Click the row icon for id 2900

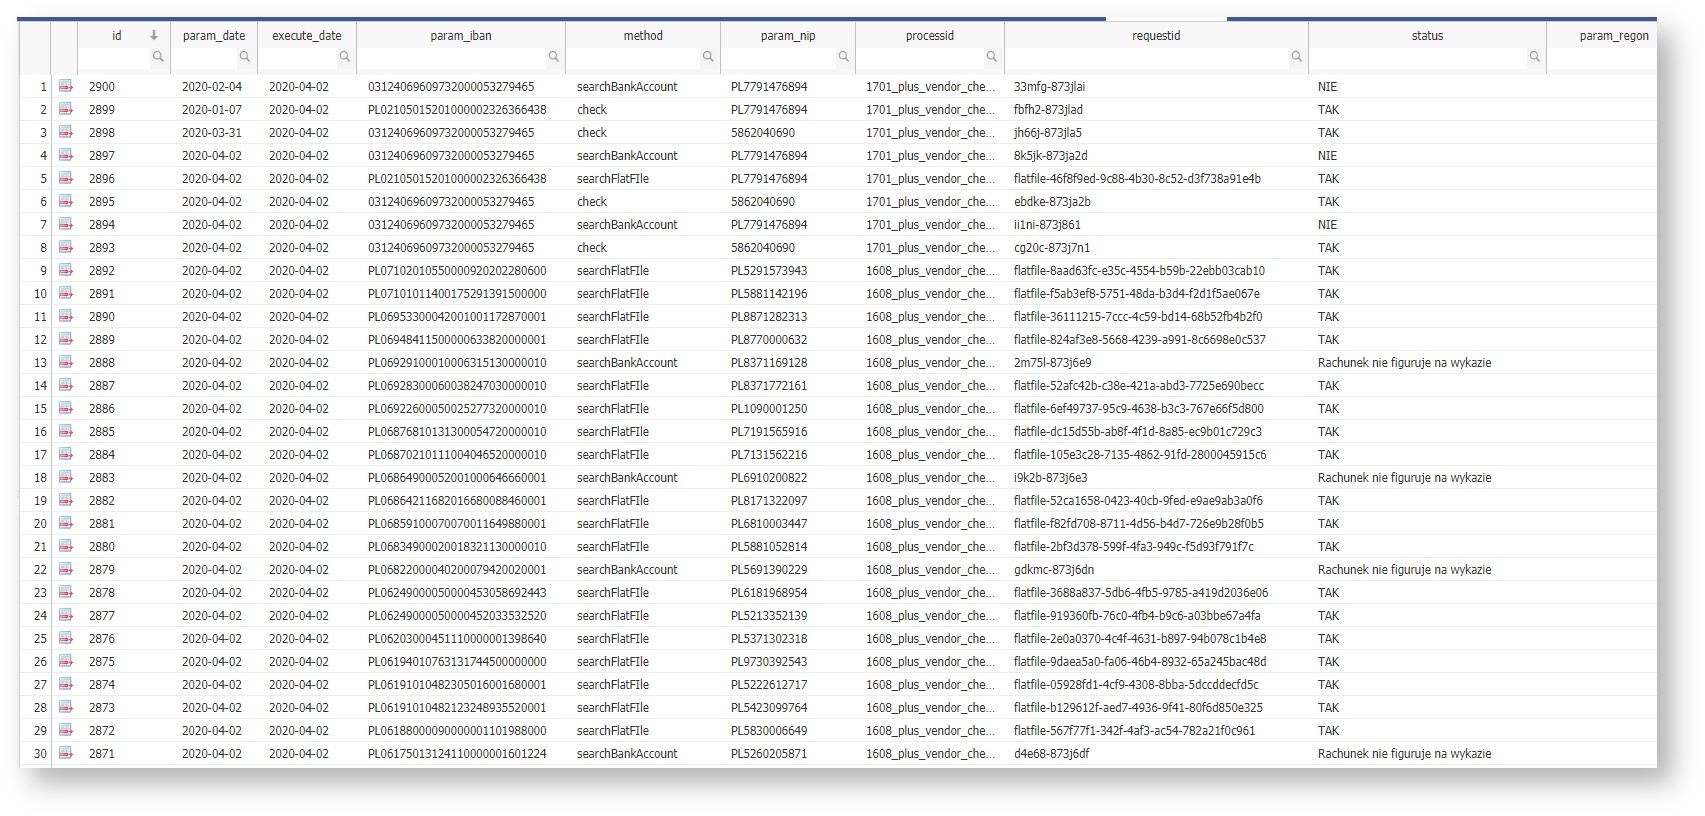pyautogui.click(x=66, y=87)
